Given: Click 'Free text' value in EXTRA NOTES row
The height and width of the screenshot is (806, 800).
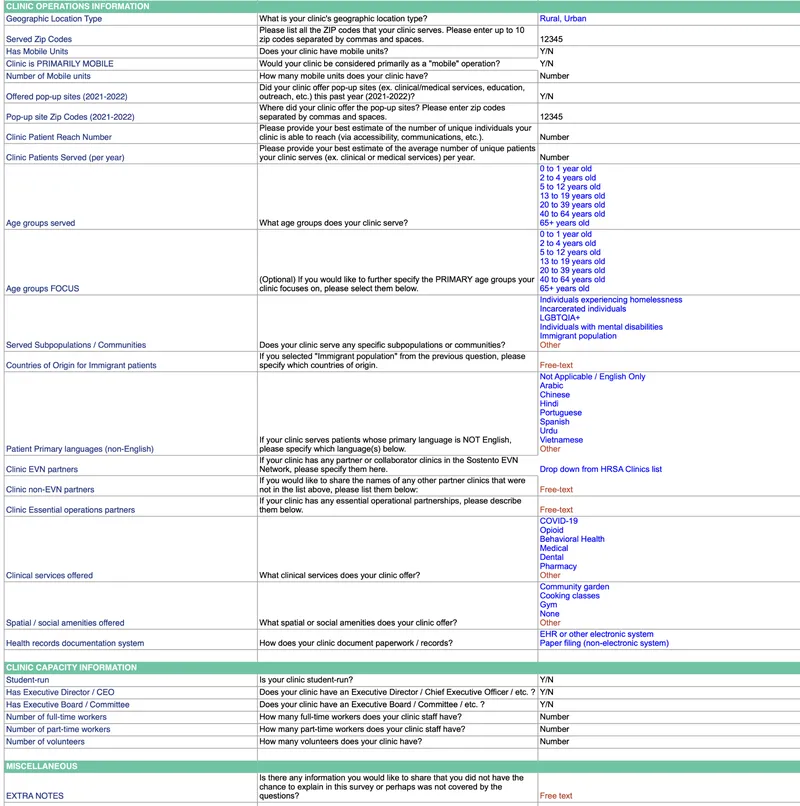Looking at the screenshot, I should tap(556, 796).
